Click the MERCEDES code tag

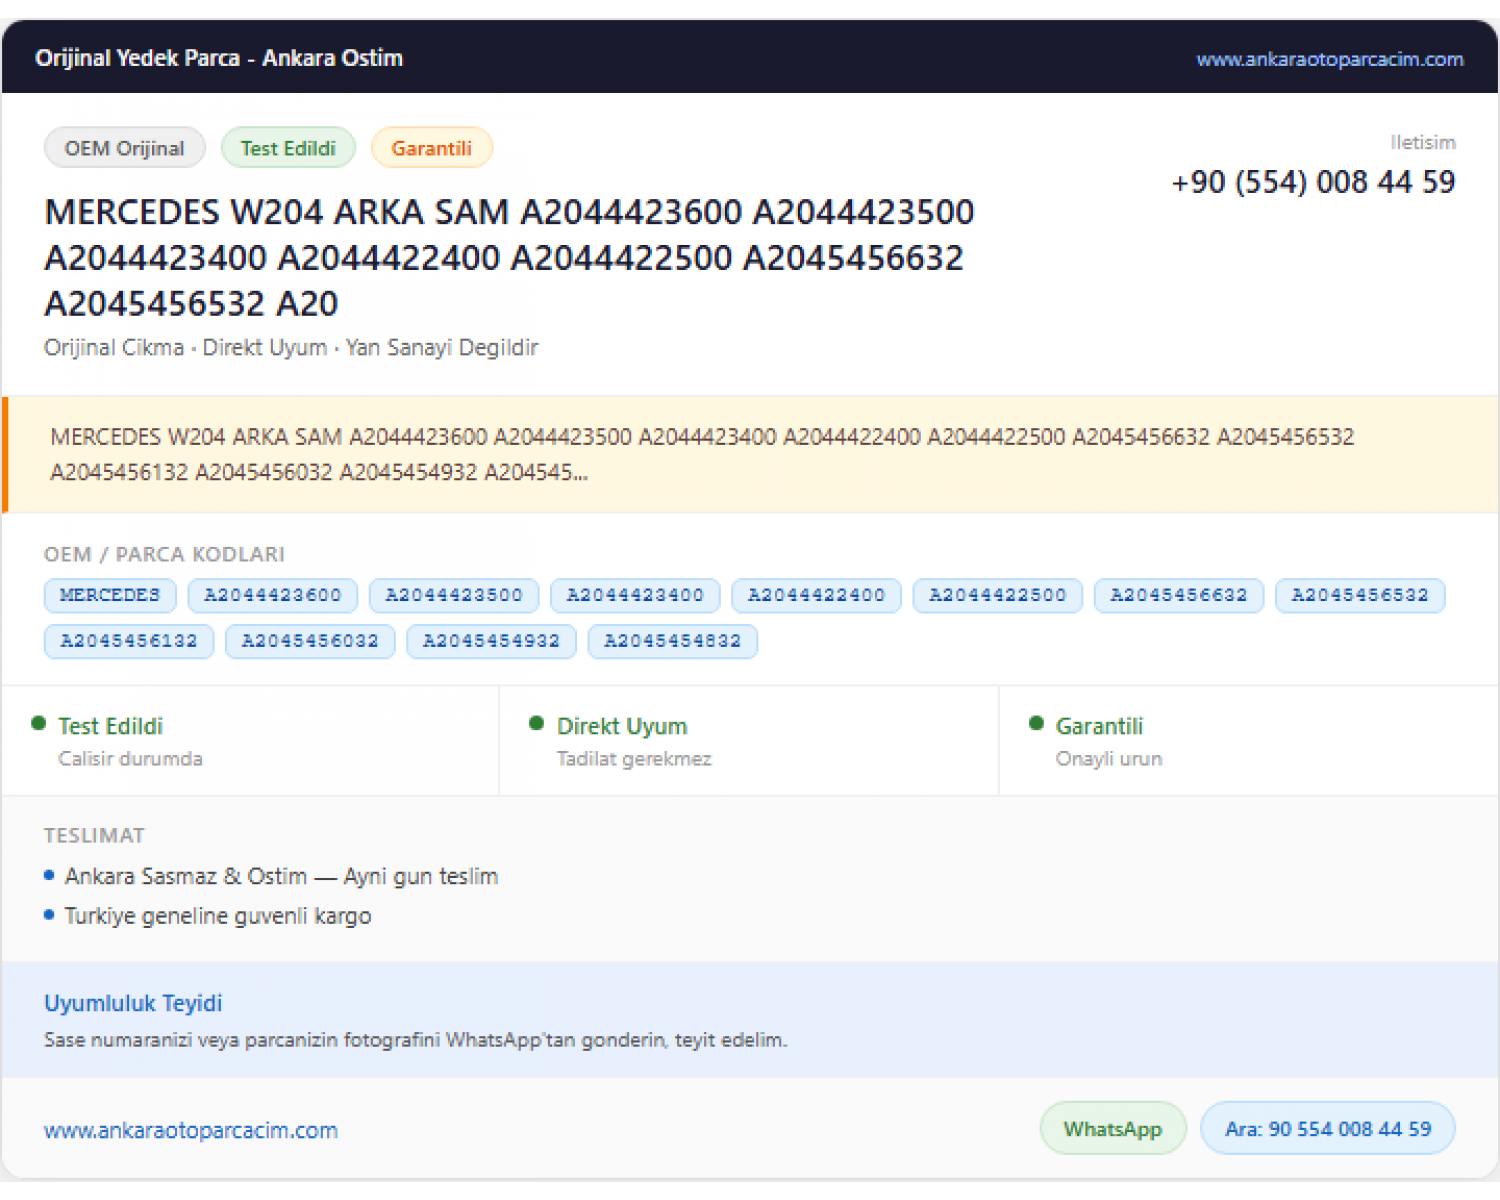[110, 595]
